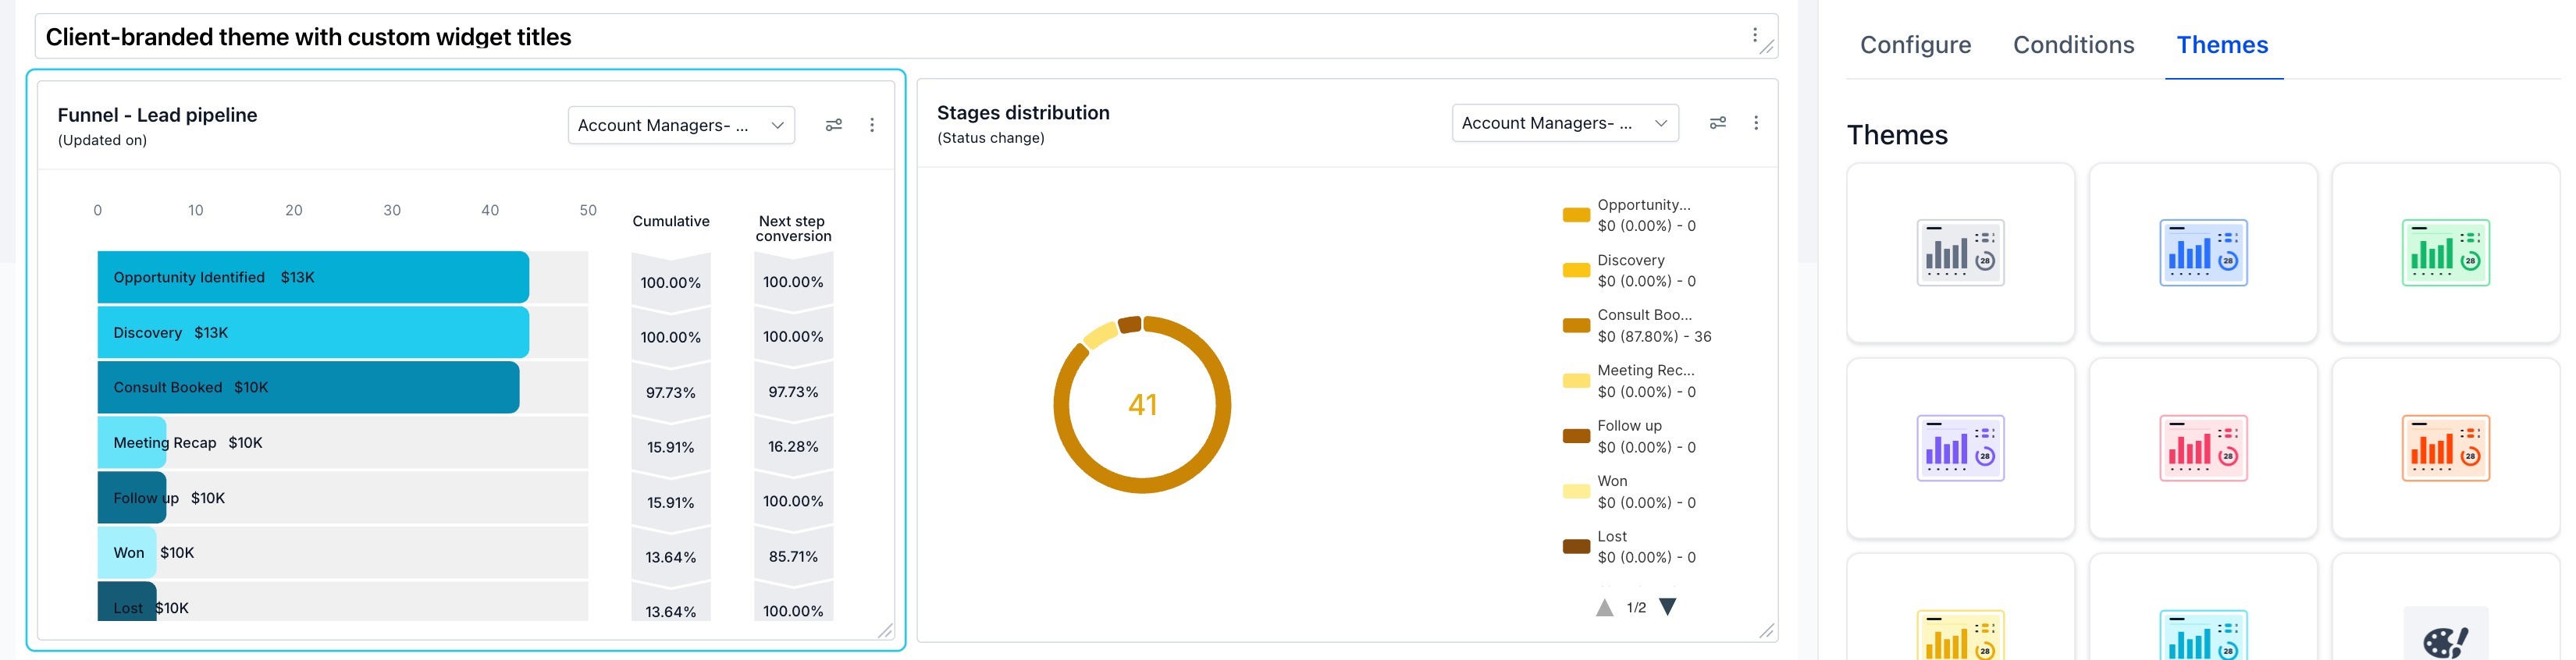Click the 1/2 legend page indicator
This screenshot has width=2576, height=660.
coord(1636,608)
